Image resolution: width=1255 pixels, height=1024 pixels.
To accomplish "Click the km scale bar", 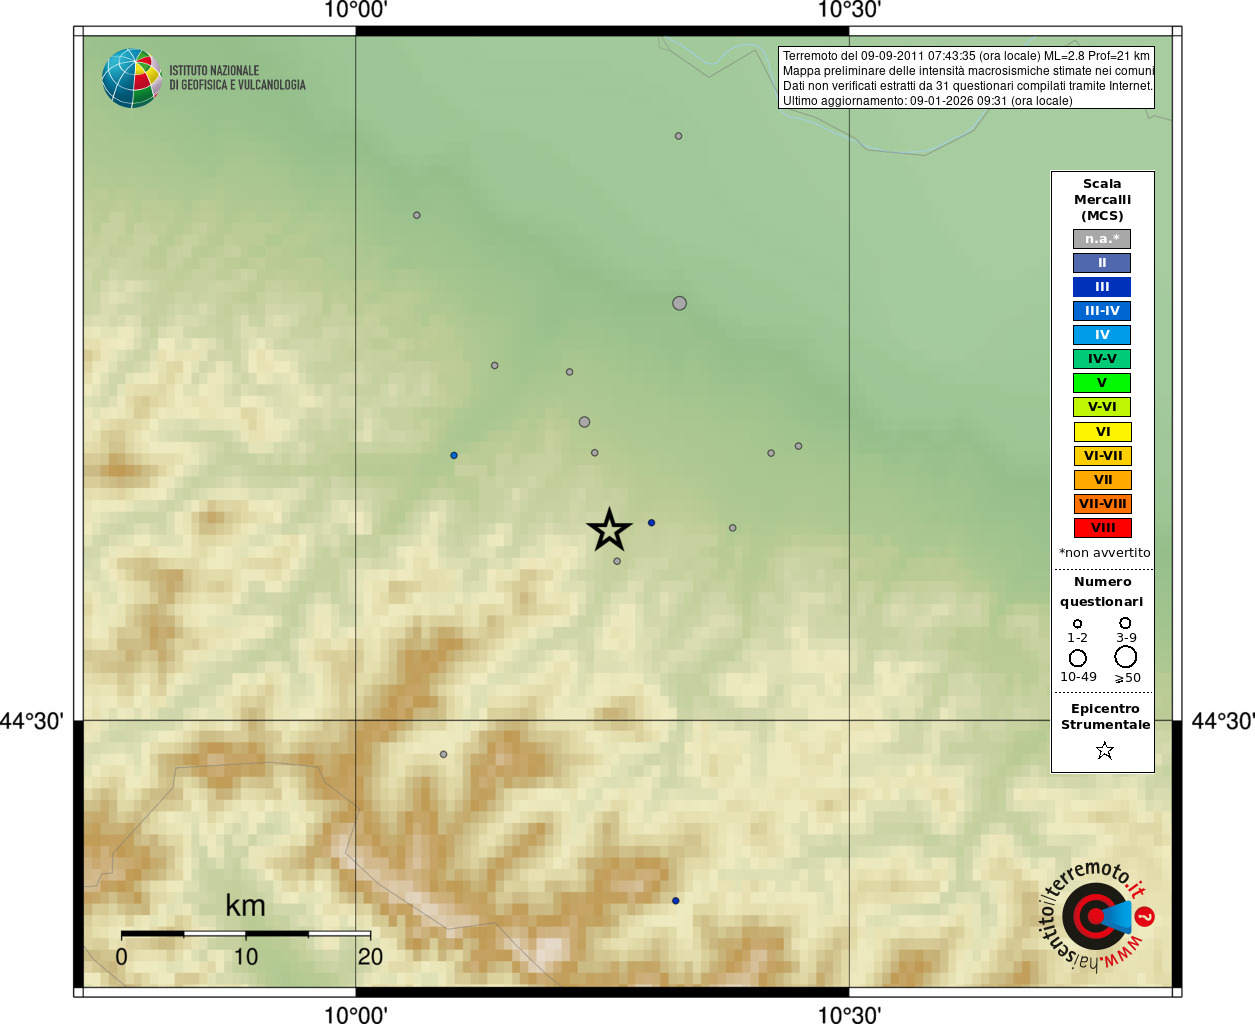I will point(246,933).
